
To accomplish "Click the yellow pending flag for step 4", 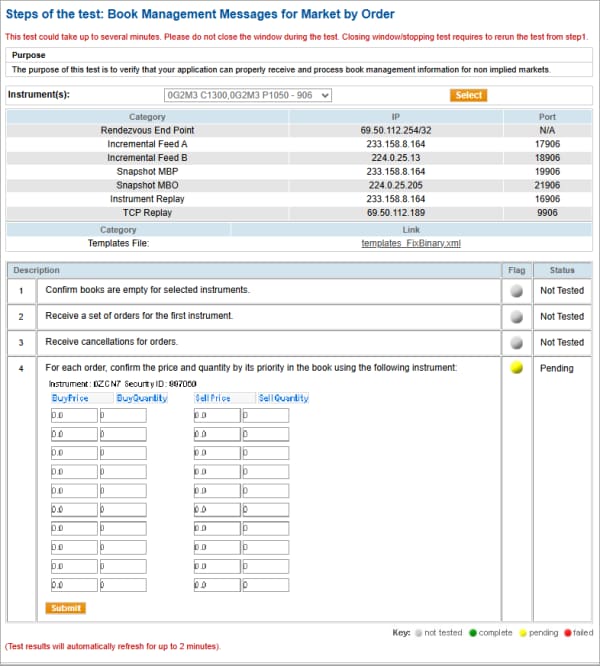I will pyautogui.click(x=516, y=368).
